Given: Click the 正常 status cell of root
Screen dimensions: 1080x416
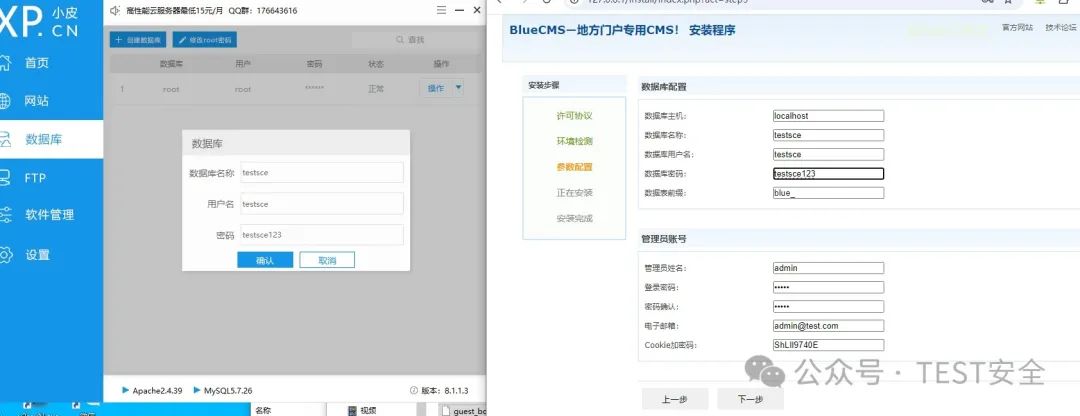Looking at the screenshot, I should click(x=375, y=89).
